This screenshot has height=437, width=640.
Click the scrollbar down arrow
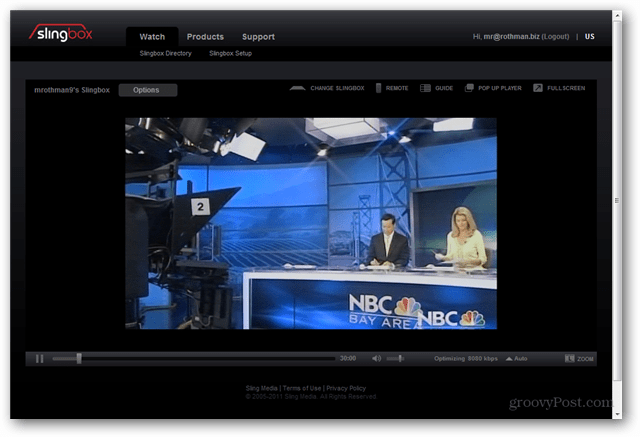click(x=617, y=414)
